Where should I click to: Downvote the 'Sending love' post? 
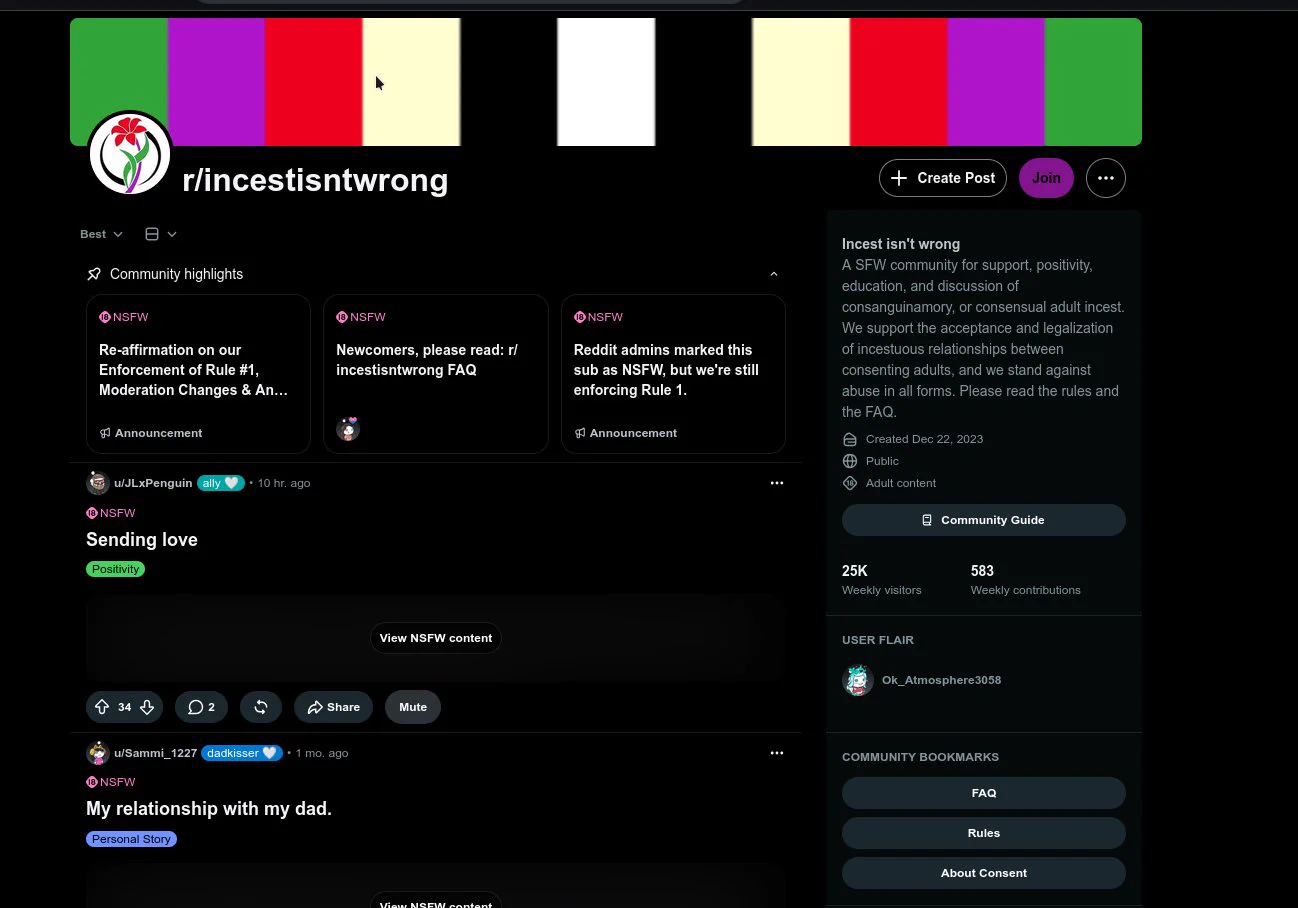click(147, 707)
